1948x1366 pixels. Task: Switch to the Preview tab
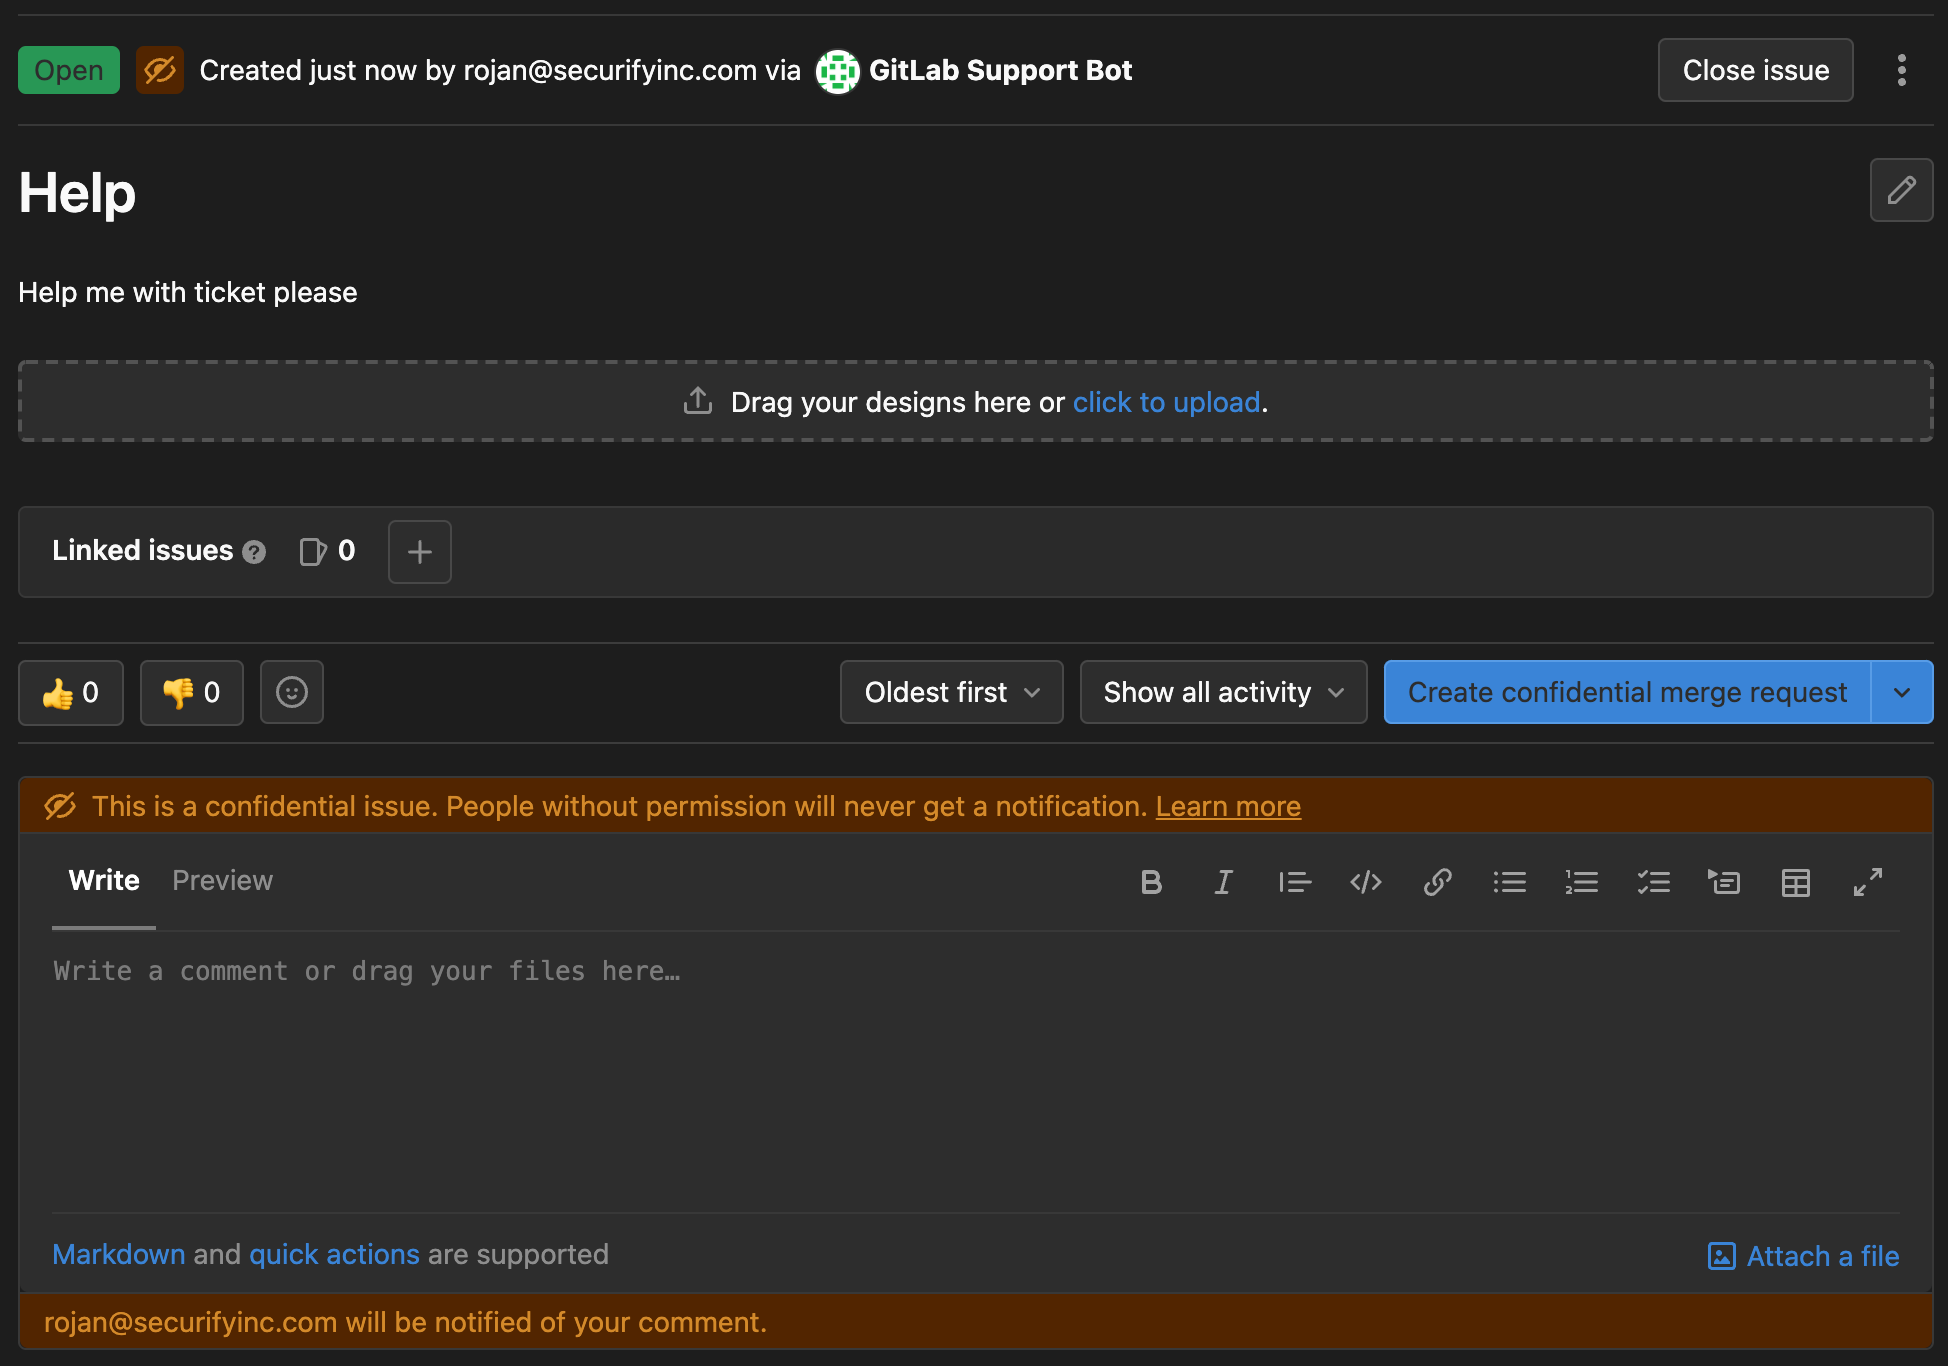point(222,881)
